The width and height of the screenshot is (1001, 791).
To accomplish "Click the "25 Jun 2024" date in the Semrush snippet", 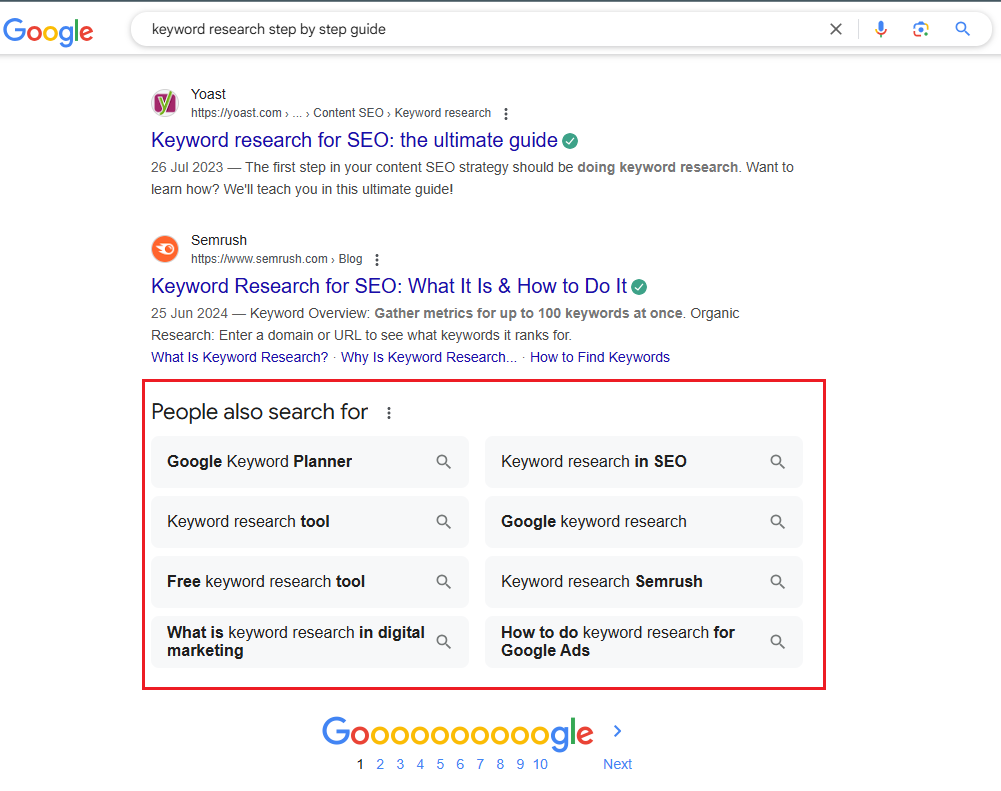I will pyautogui.click(x=190, y=313).
